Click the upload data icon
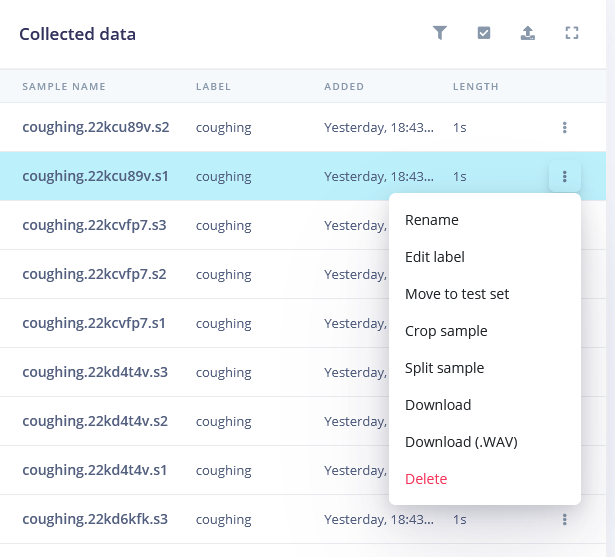The width and height of the screenshot is (615, 557). click(x=528, y=33)
